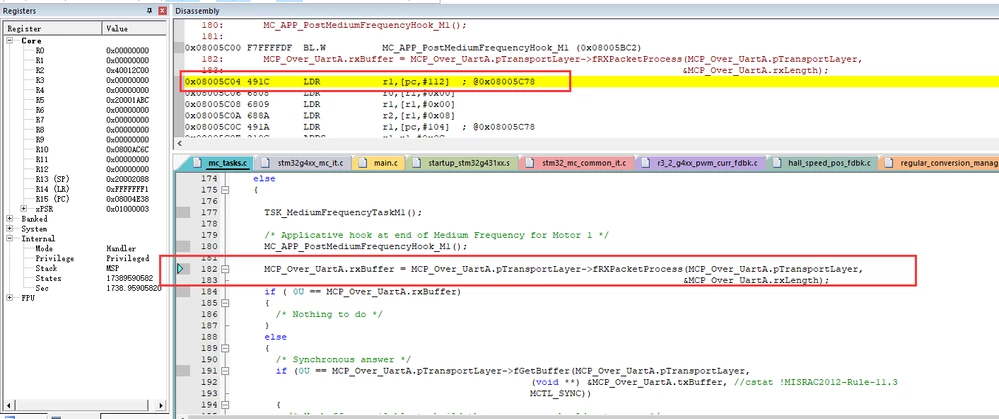Expand the xPSR register node
The width and height of the screenshot is (999, 419).
coord(24,209)
